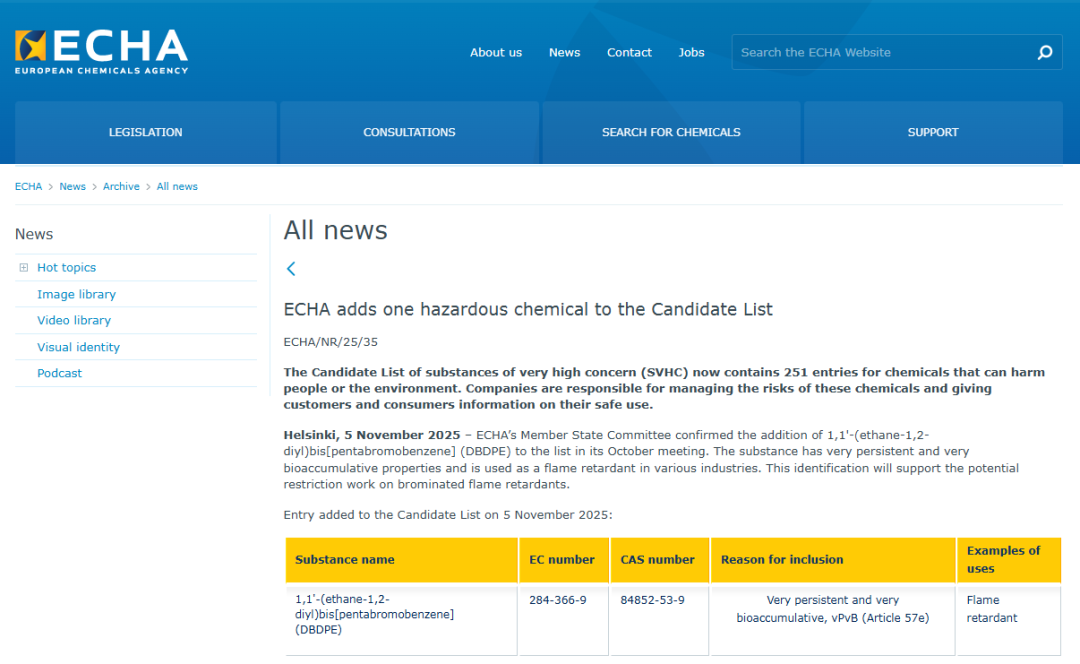Screen dimensions: 1080x664
Task: Click in the Search the ECHA Website field
Action: 880,53
